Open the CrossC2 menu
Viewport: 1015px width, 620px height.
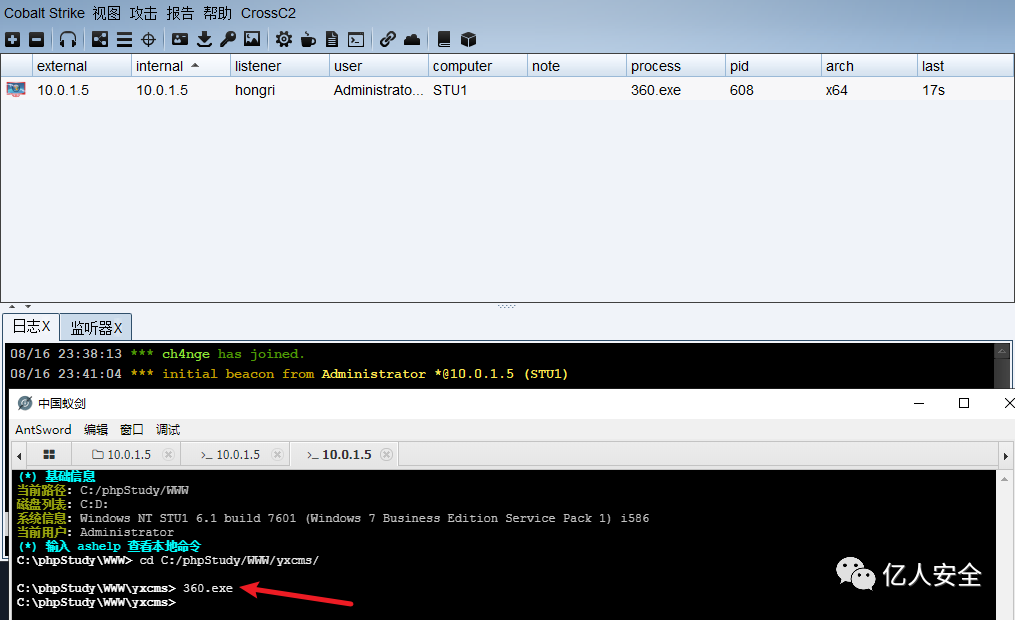click(268, 13)
